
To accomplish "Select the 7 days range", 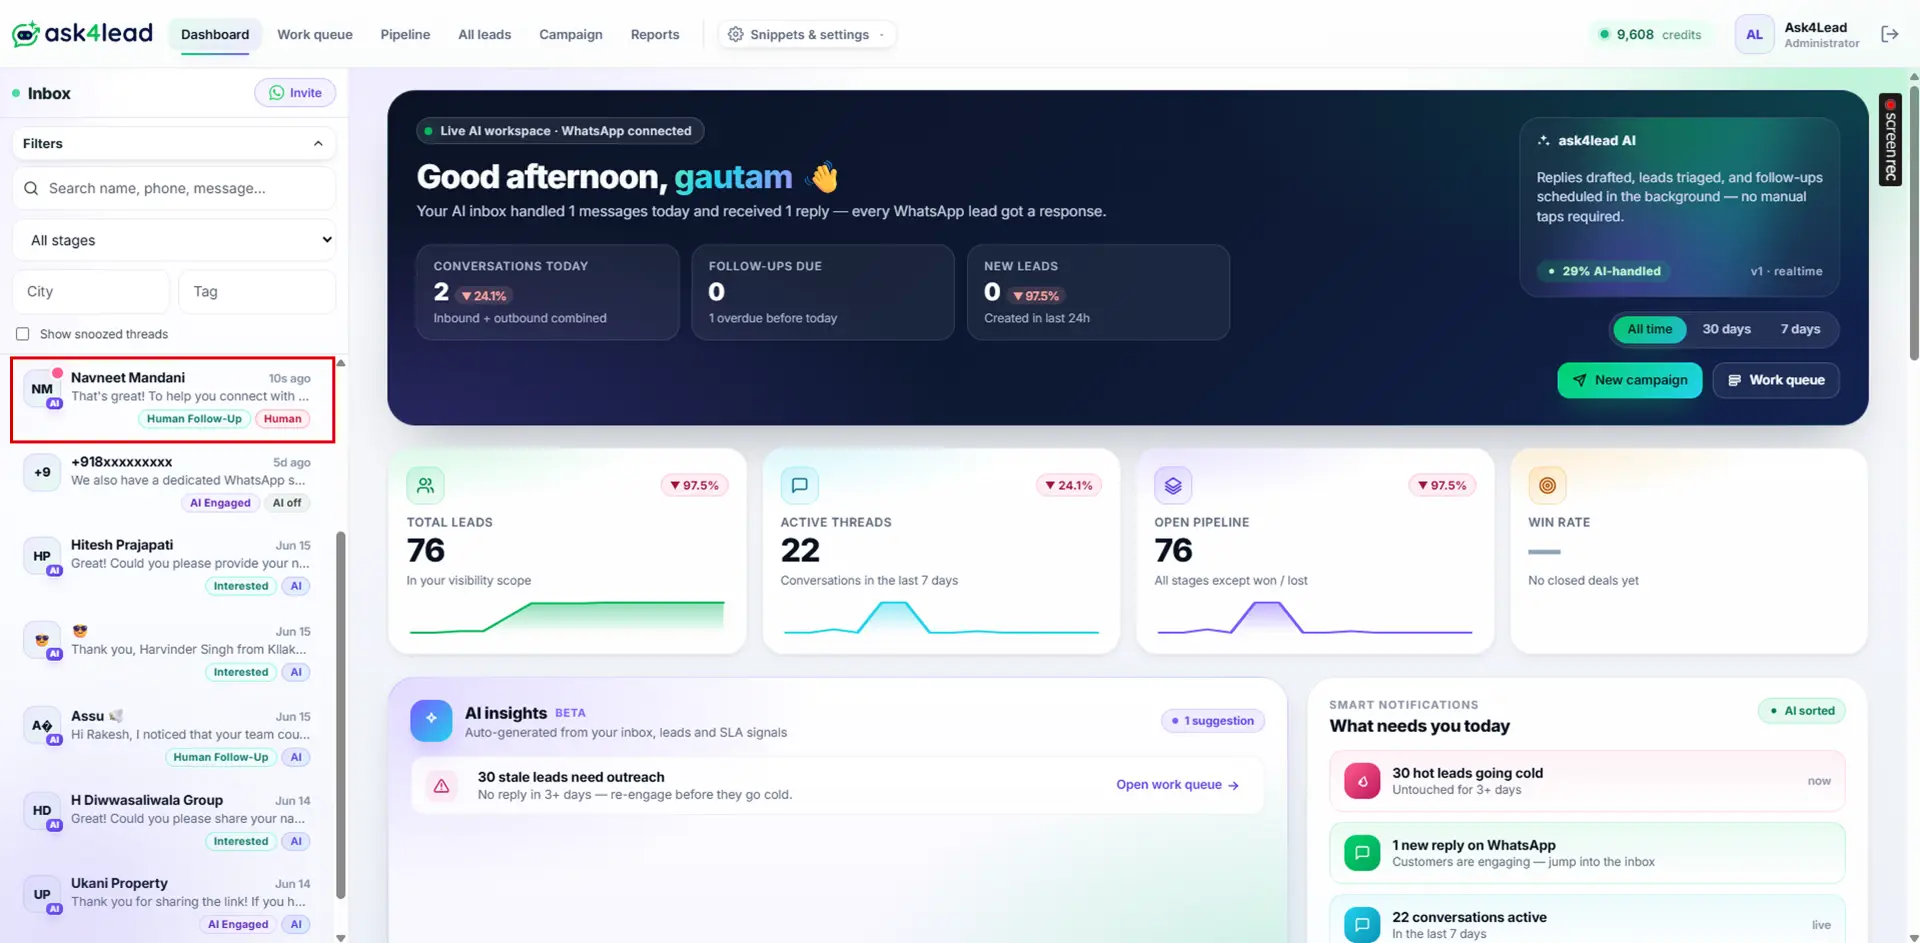I will 1800,329.
